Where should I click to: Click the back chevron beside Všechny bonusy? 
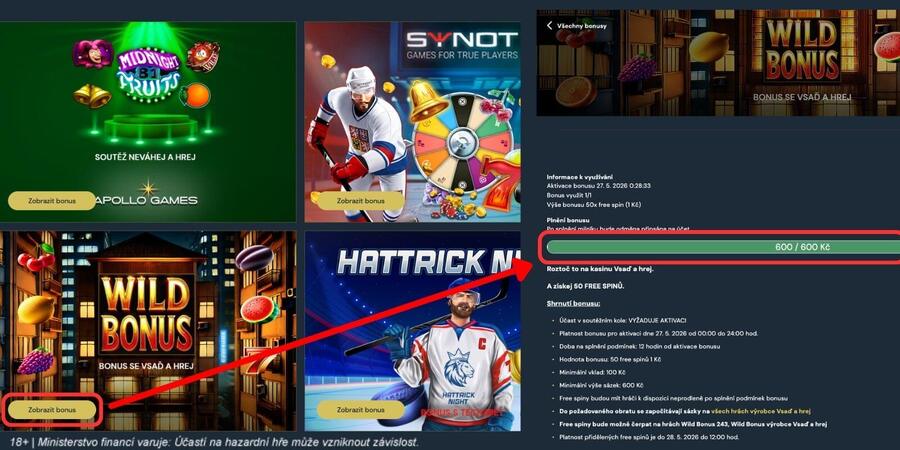[x=549, y=26]
